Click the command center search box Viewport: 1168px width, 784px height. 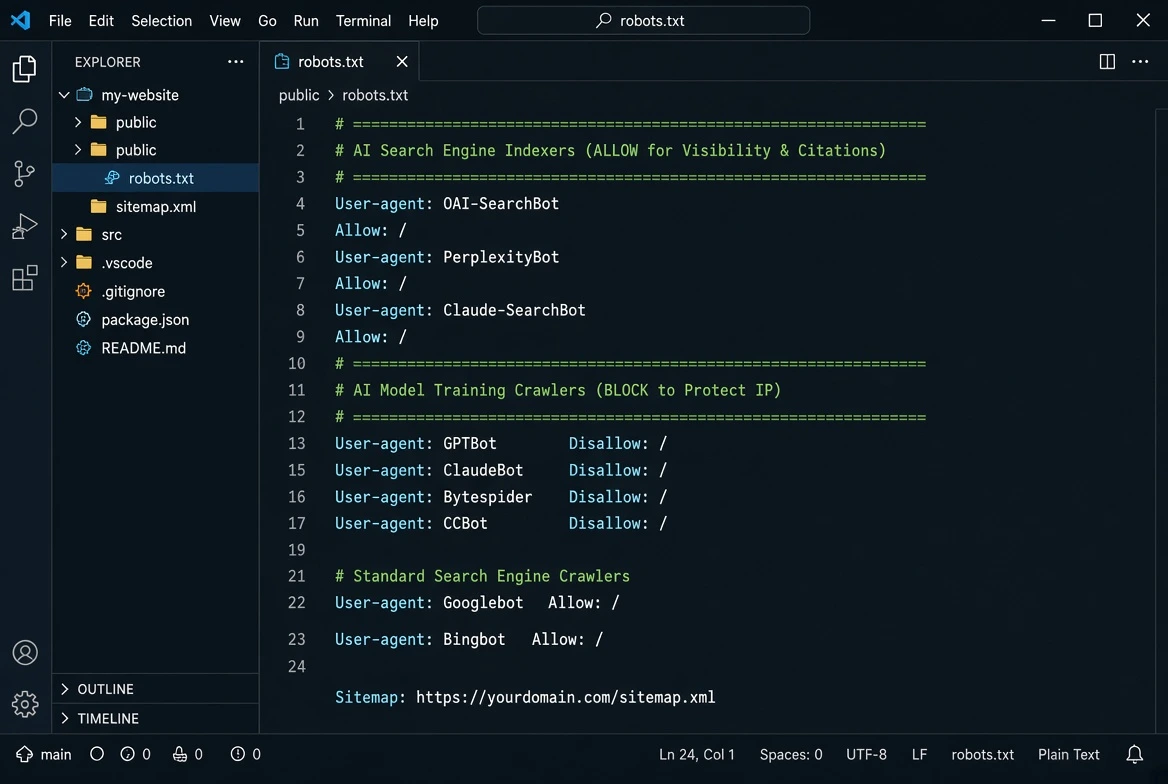[x=644, y=20]
